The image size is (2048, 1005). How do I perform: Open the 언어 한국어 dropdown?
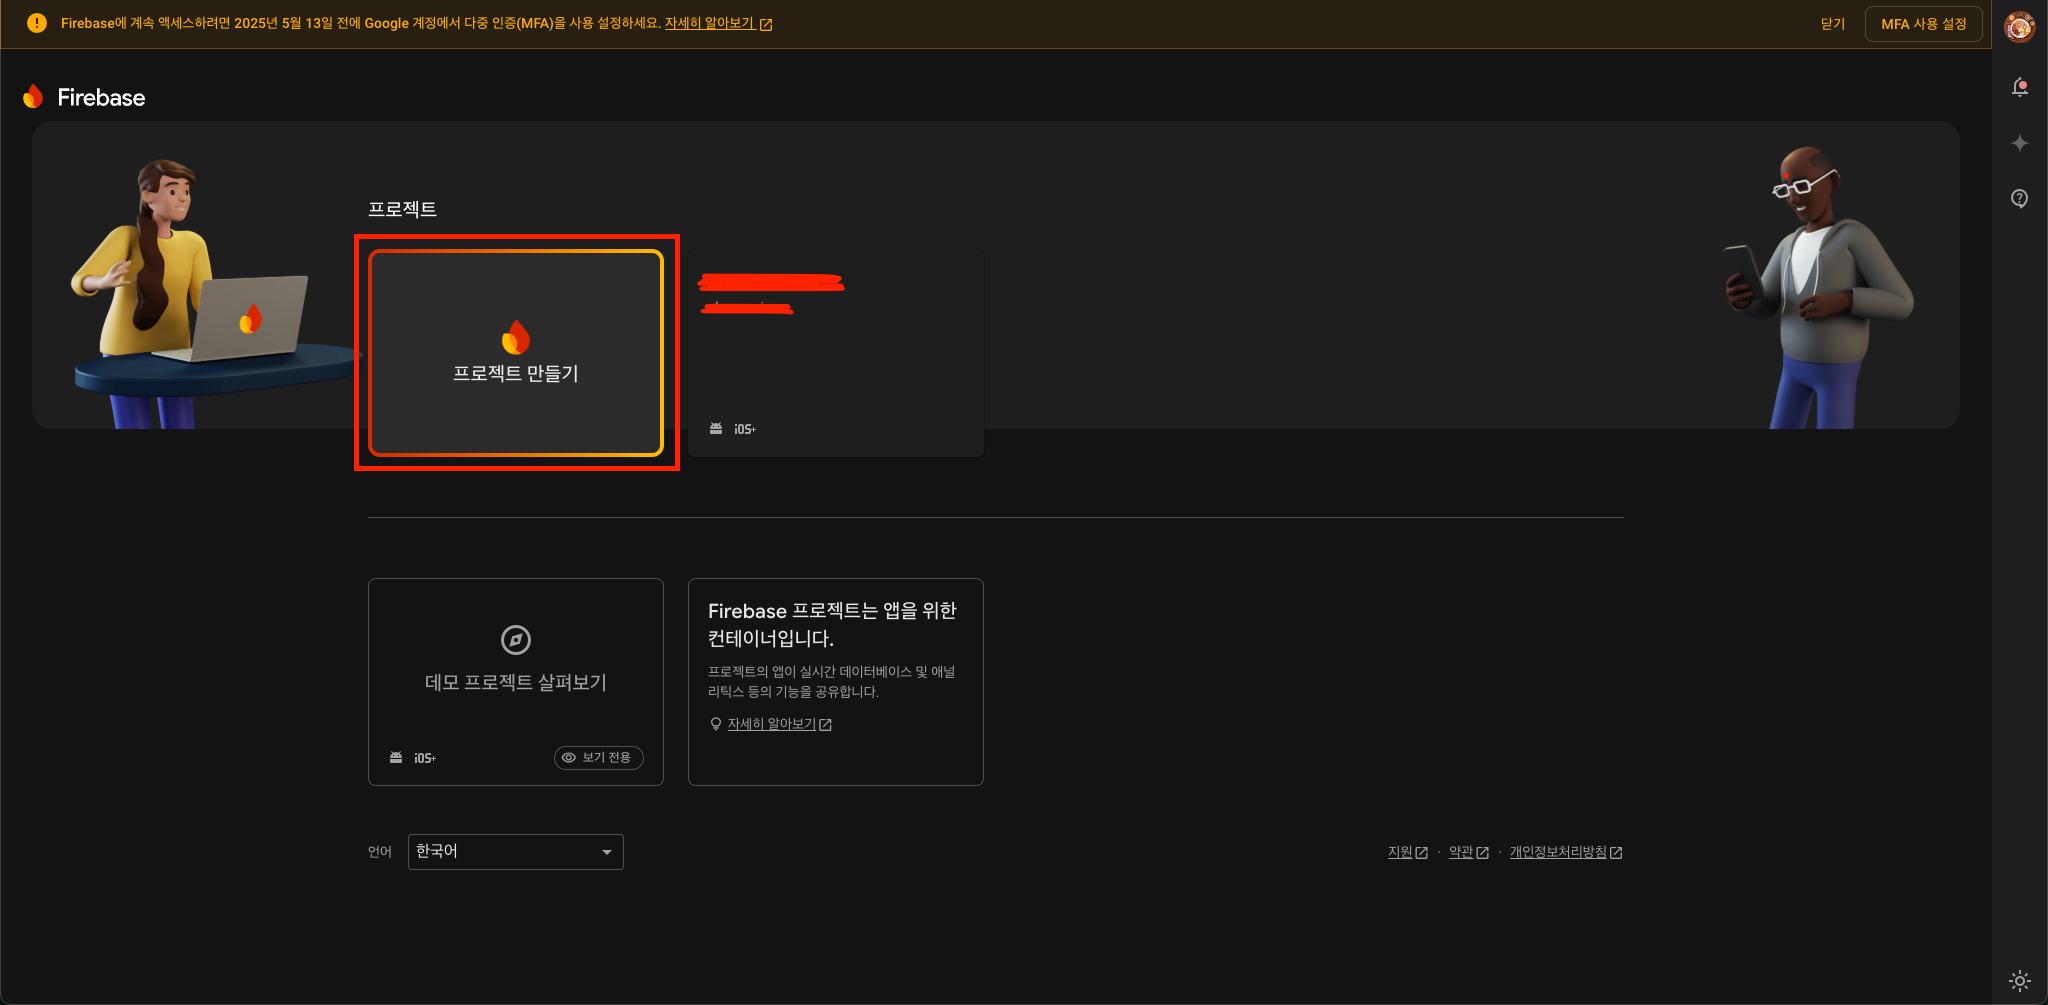pyautogui.click(x=516, y=852)
